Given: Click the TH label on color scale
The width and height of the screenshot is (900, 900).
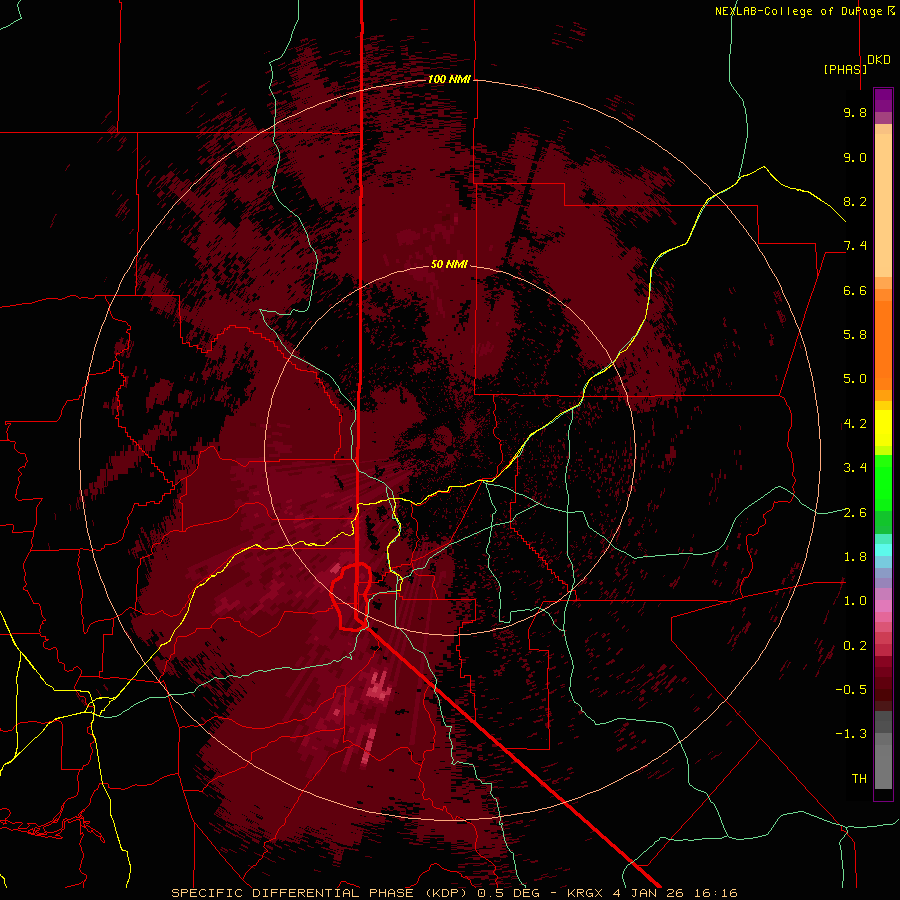Looking at the screenshot, I should pyautogui.click(x=859, y=778).
